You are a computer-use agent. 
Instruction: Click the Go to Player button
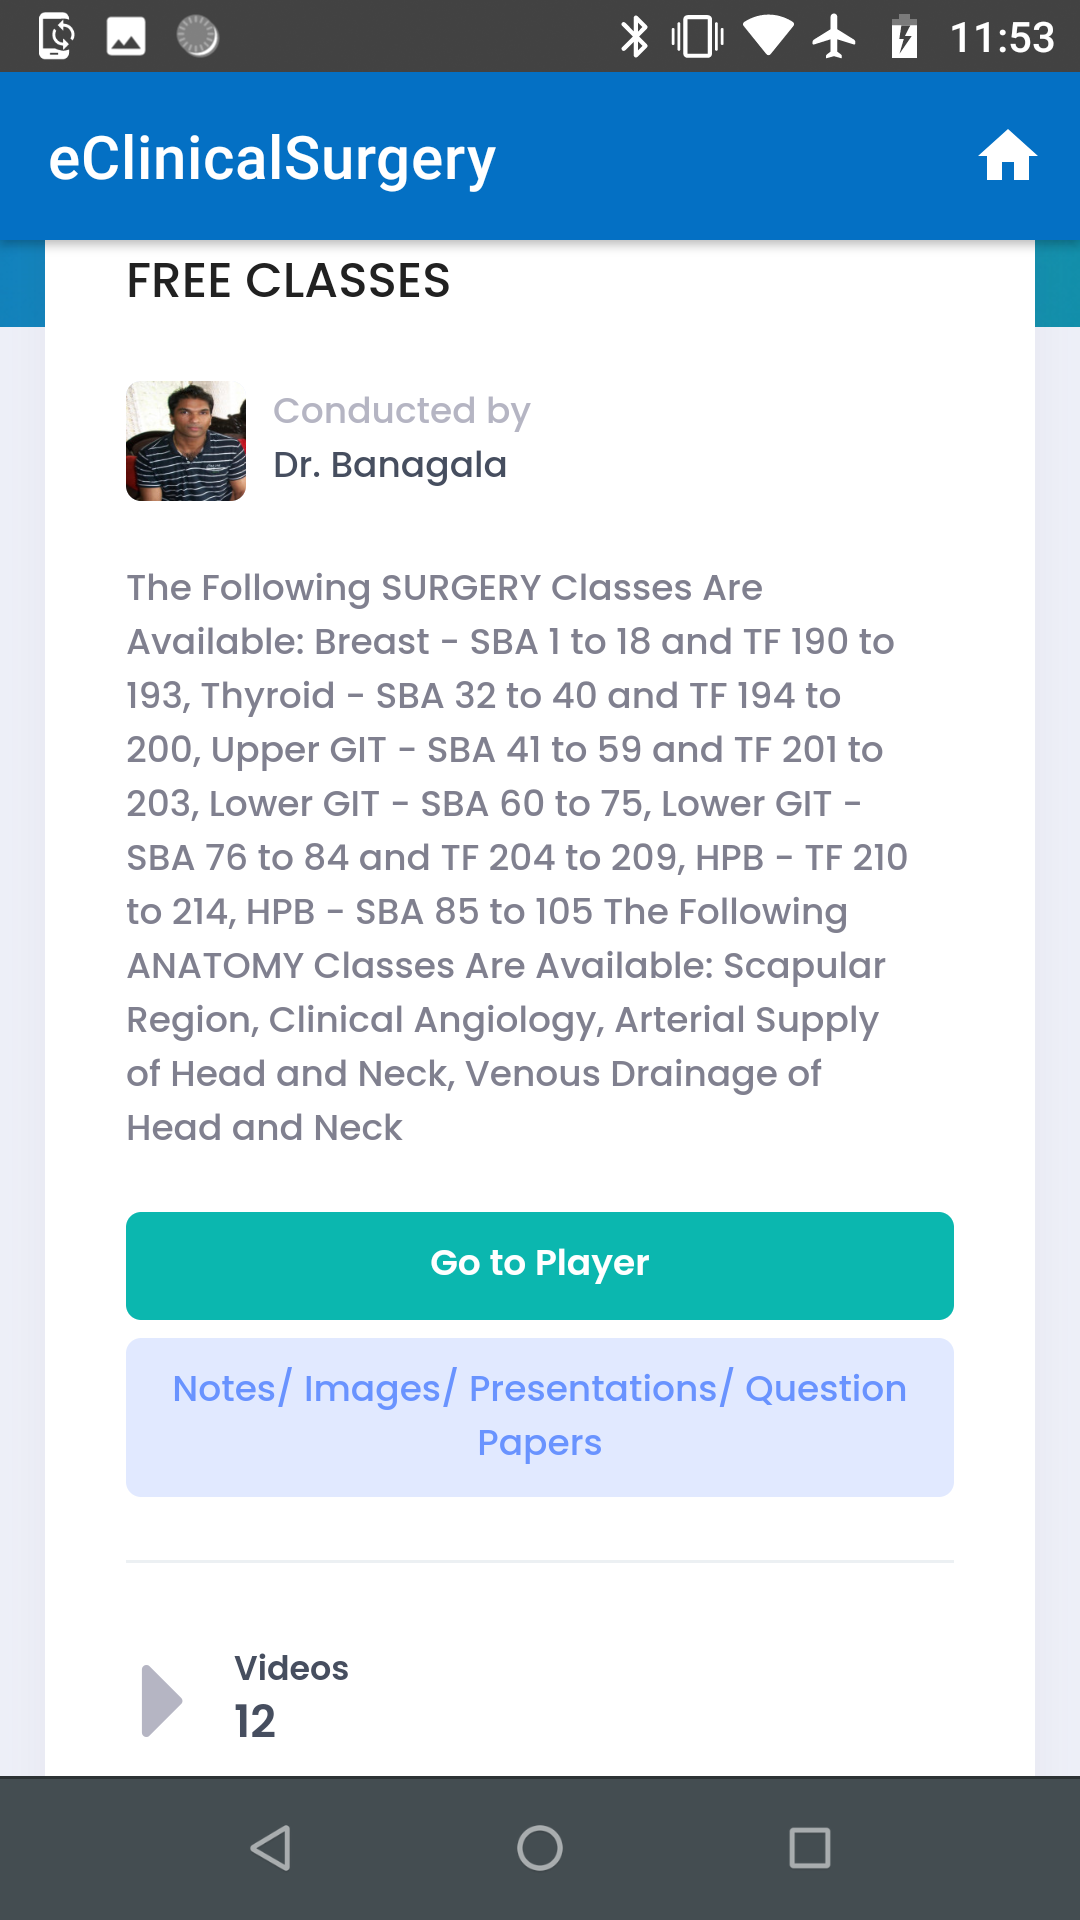pos(540,1265)
